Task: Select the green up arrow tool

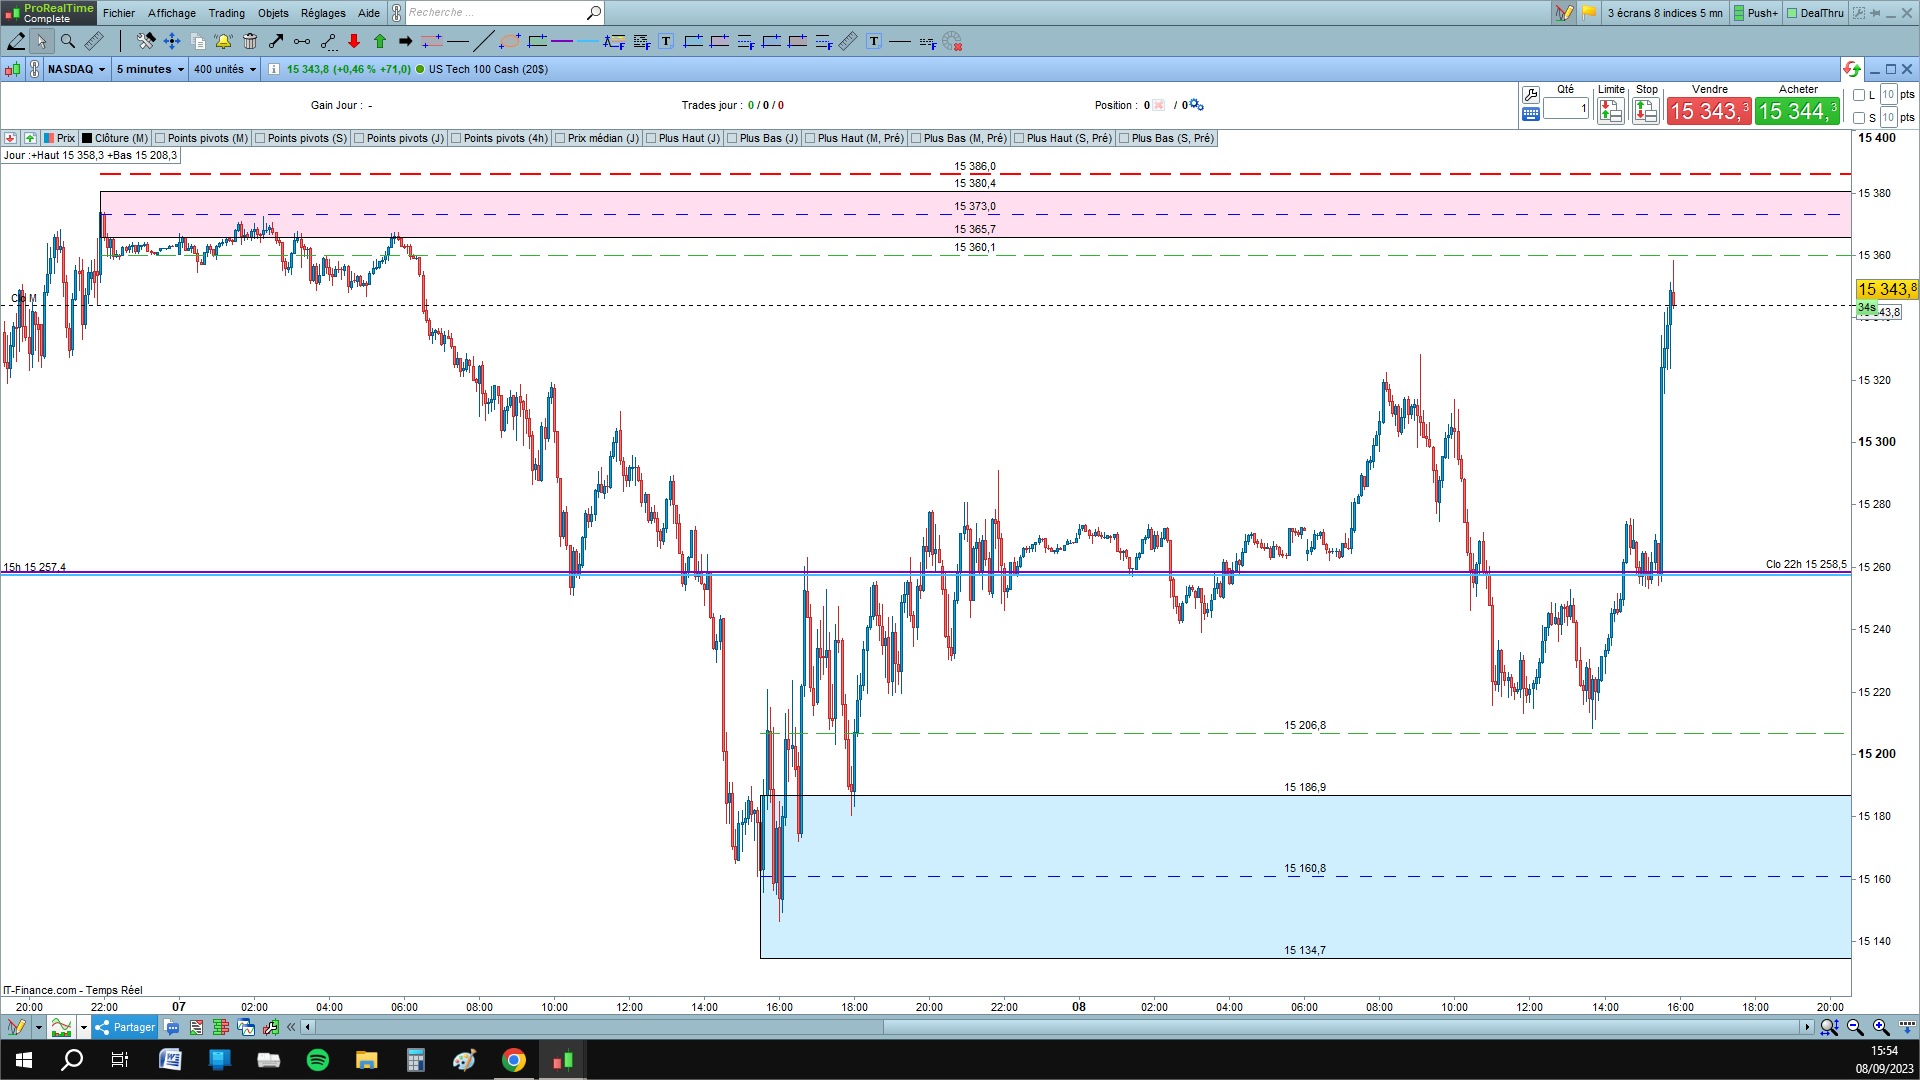Action: (x=380, y=41)
